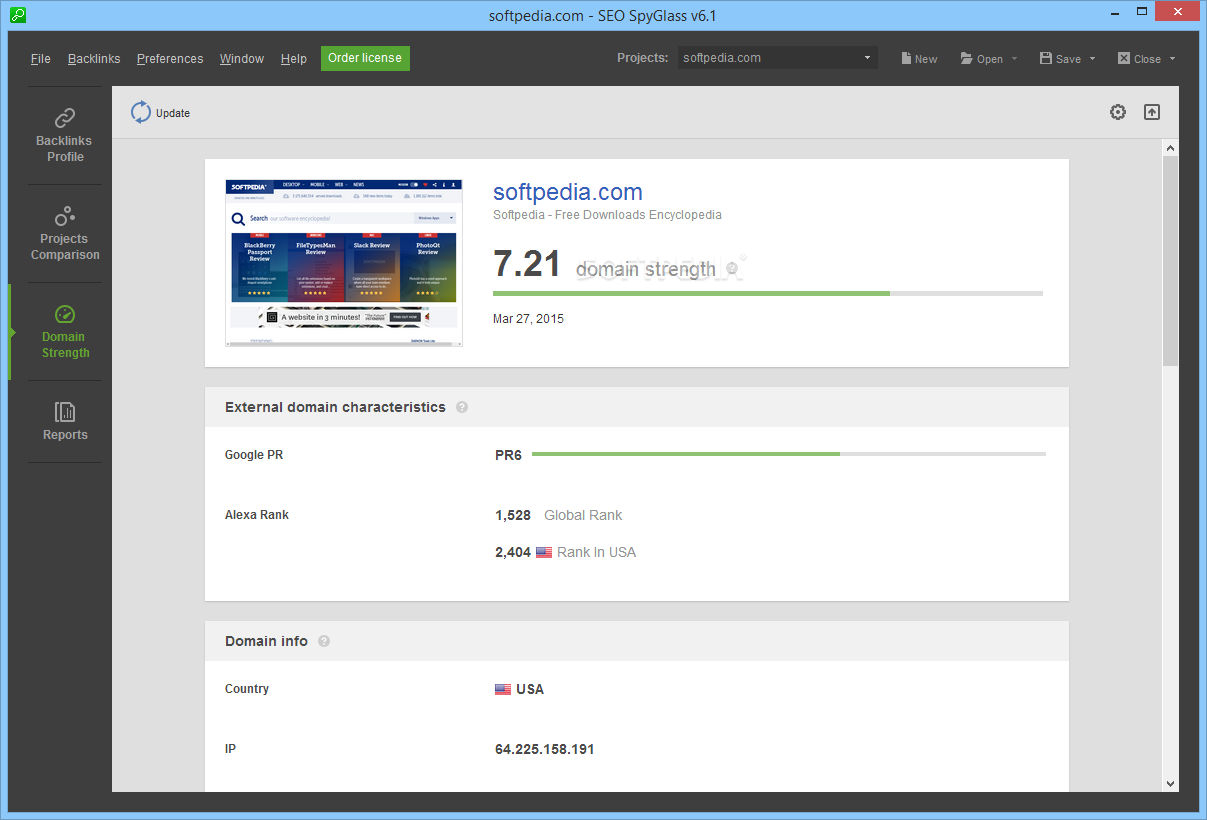
Task: Open the Reports sidebar section
Action: point(65,421)
